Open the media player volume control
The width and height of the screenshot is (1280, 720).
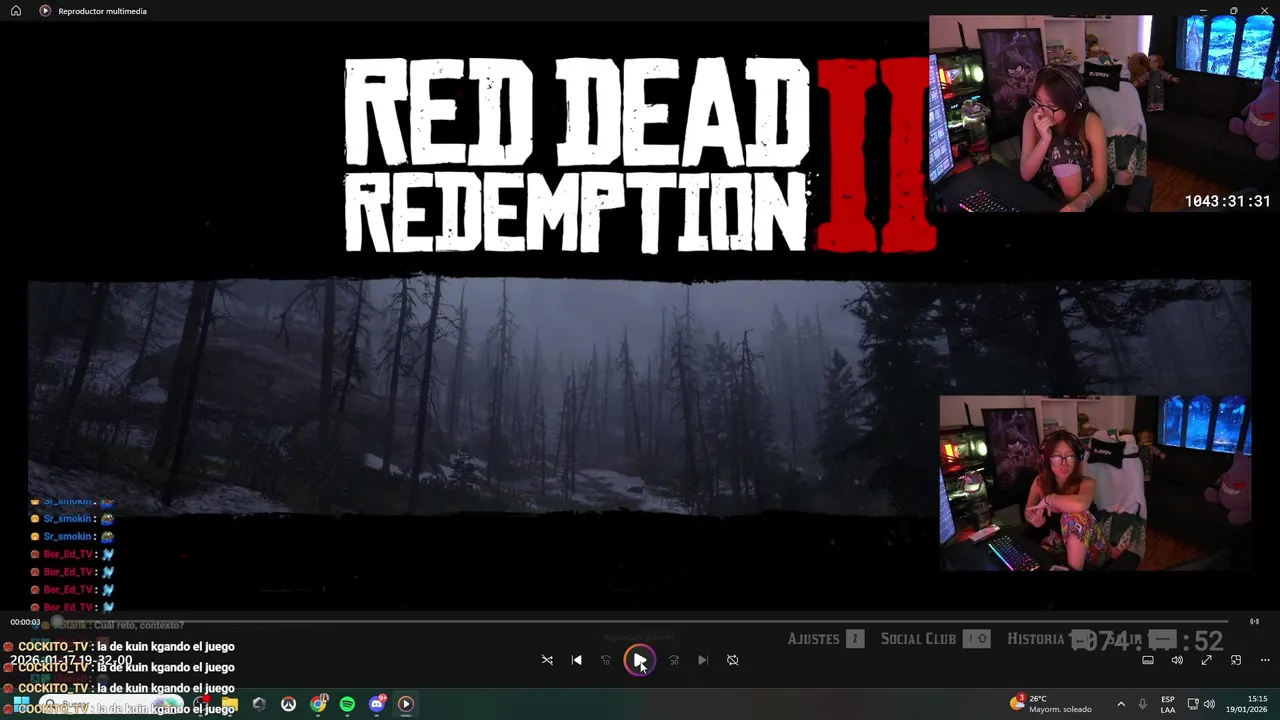[x=1177, y=660]
